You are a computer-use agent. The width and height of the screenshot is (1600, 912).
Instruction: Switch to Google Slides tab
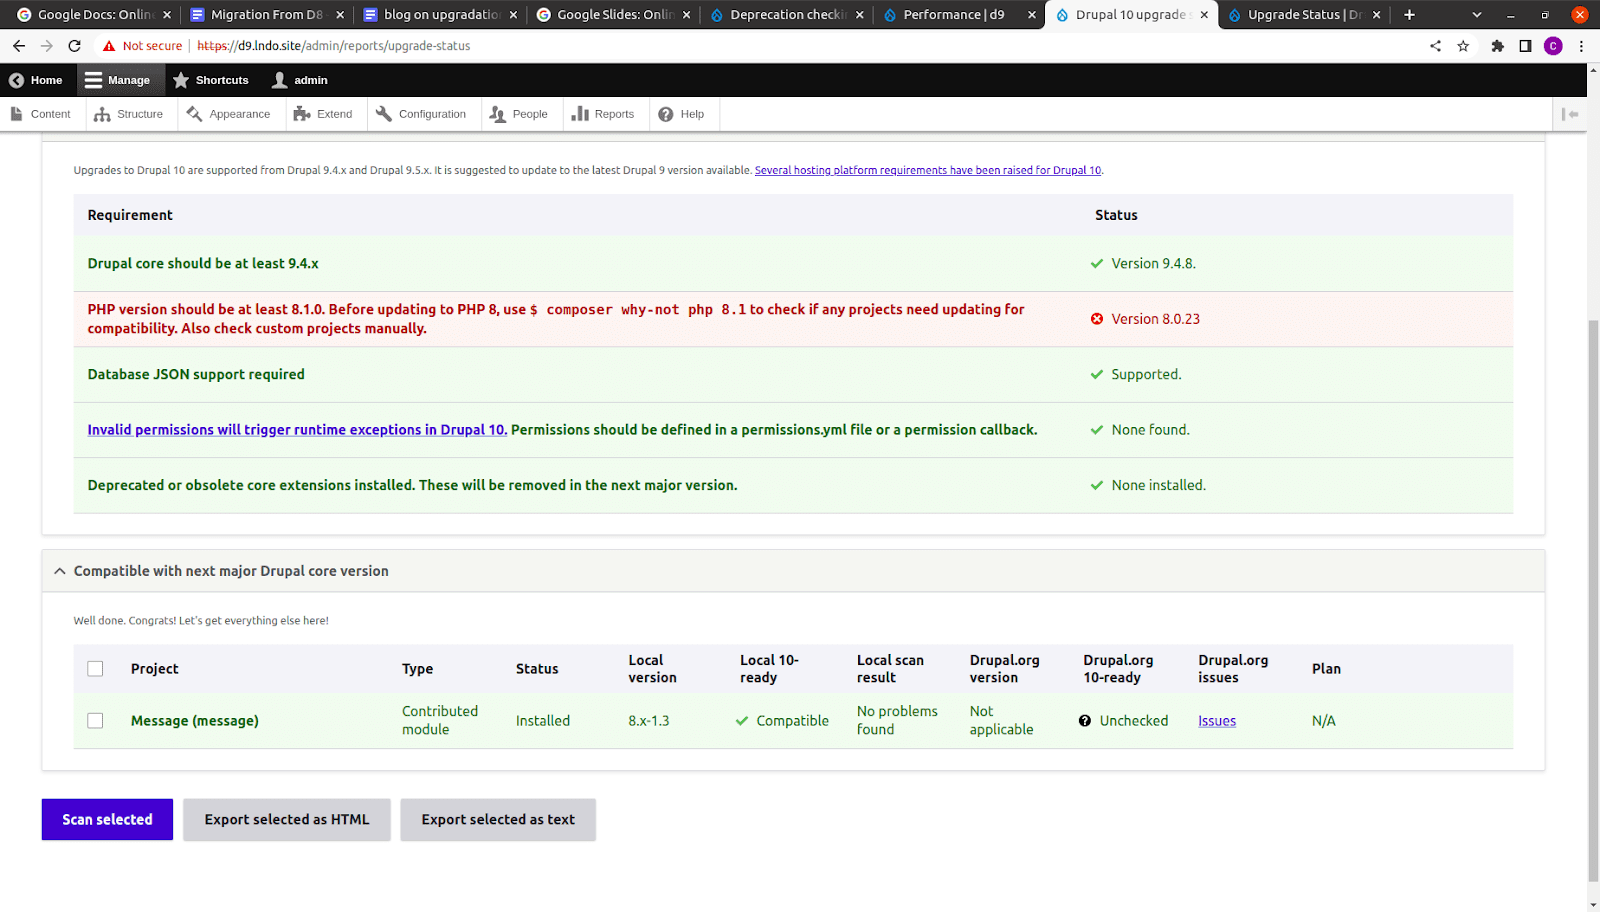tap(613, 15)
